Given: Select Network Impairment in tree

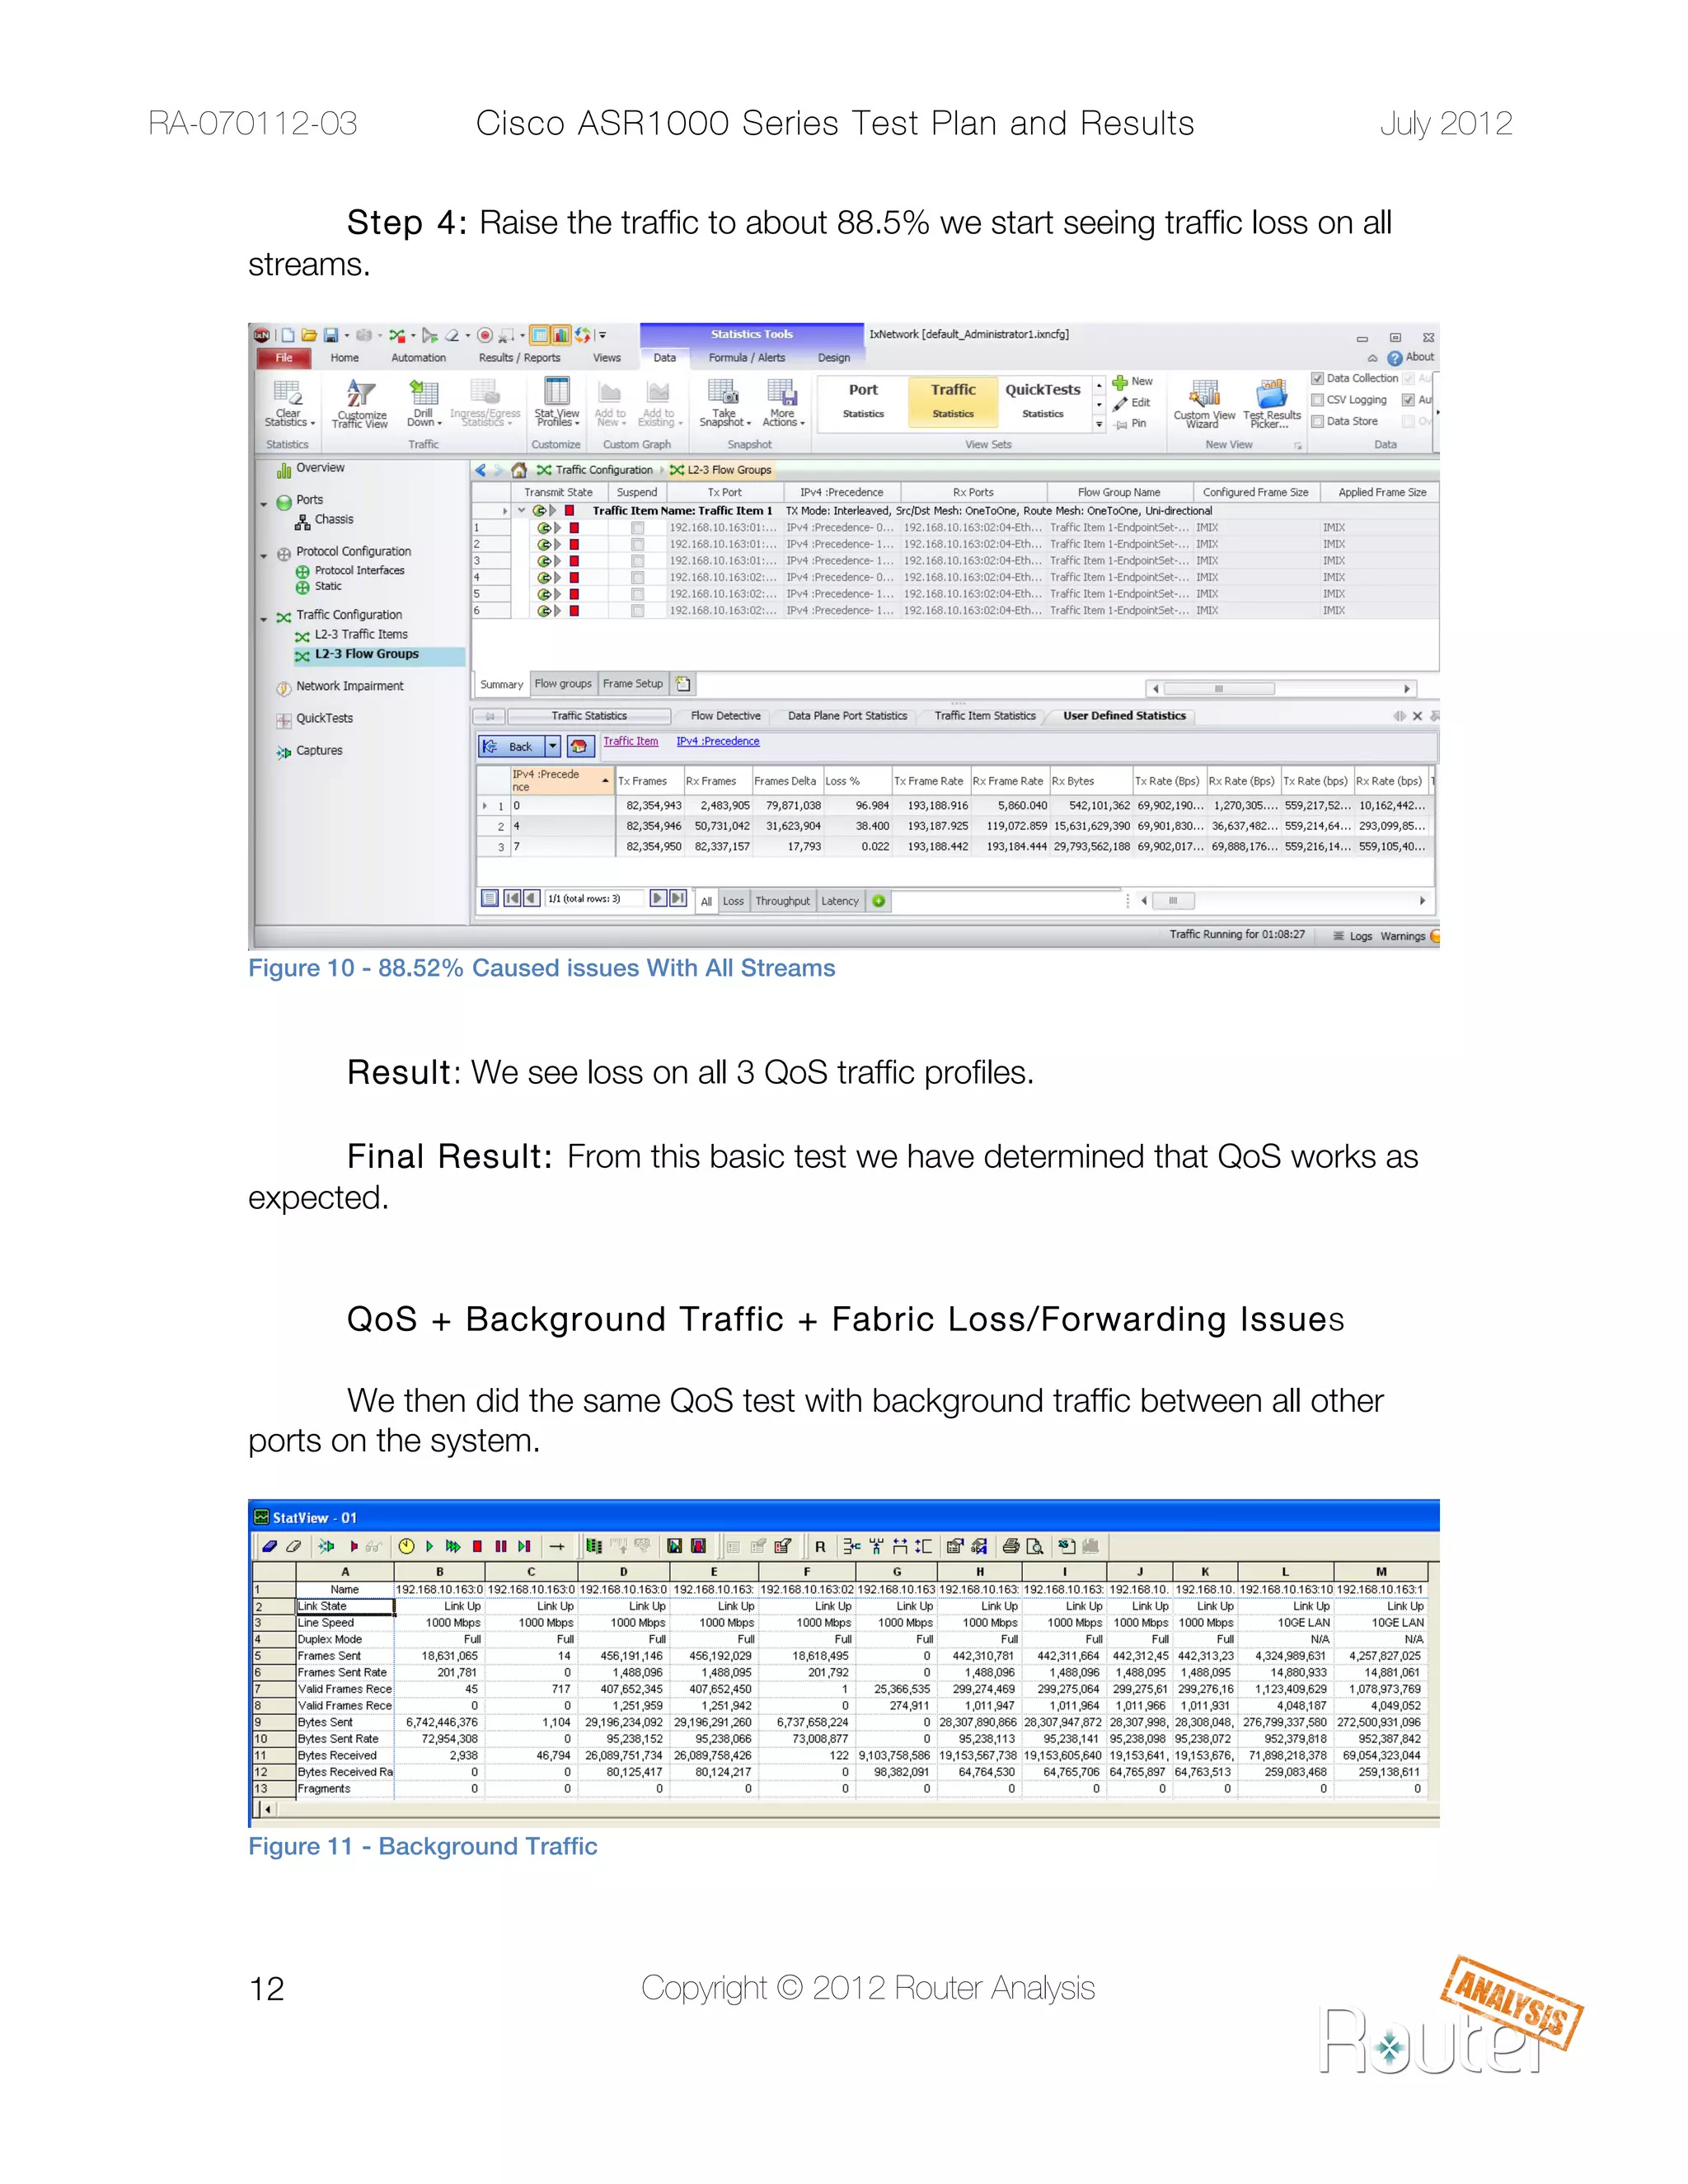Looking at the screenshot, I should [349, 687].
